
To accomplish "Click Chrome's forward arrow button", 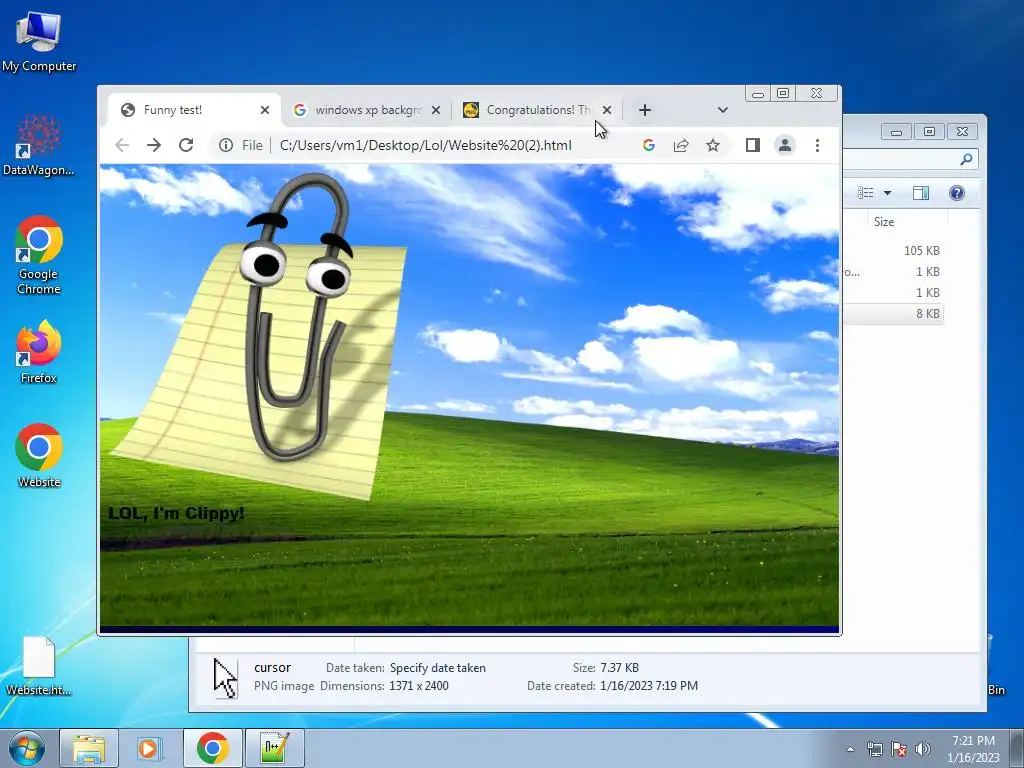I will point(153,145).
